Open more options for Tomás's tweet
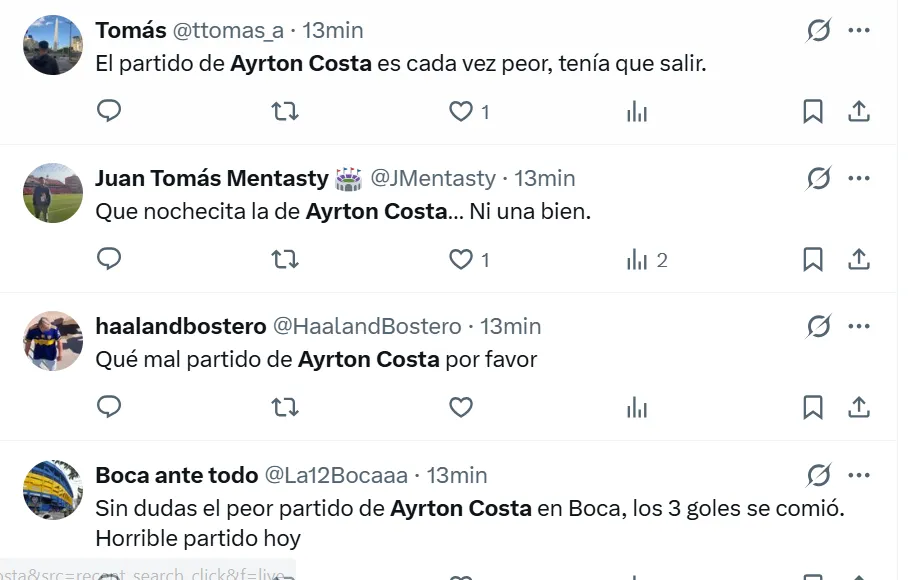This screenshot has width=918, height=580. pos(859,31)
